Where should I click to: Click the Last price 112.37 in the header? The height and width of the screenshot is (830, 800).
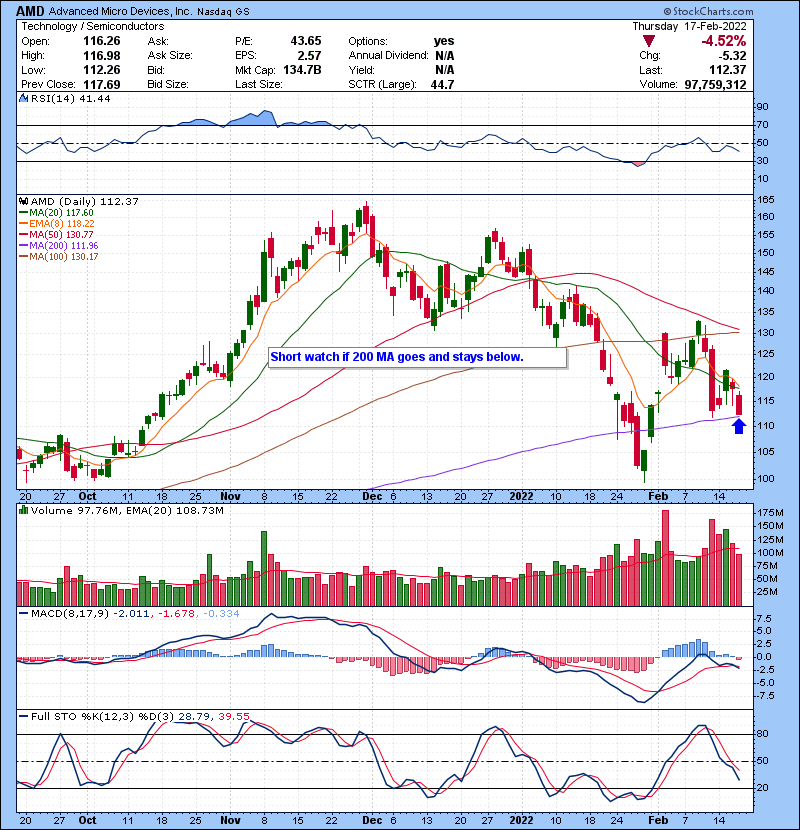[727, 70]
